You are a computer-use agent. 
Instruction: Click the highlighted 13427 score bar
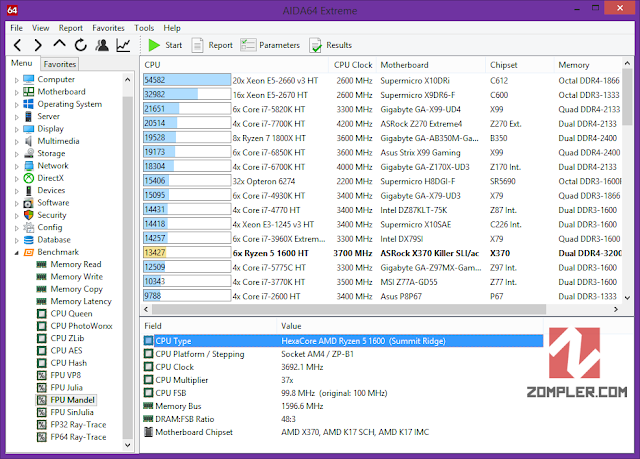pyautogui.click(x=187, y=253)
